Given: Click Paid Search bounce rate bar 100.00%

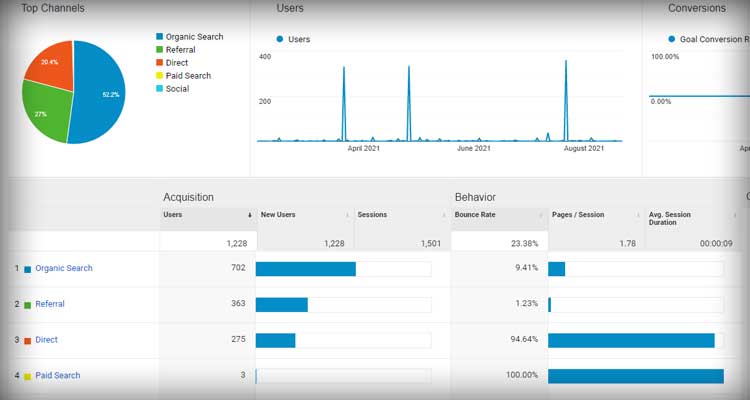Looking at the screenshot, I should click(636, 376).
